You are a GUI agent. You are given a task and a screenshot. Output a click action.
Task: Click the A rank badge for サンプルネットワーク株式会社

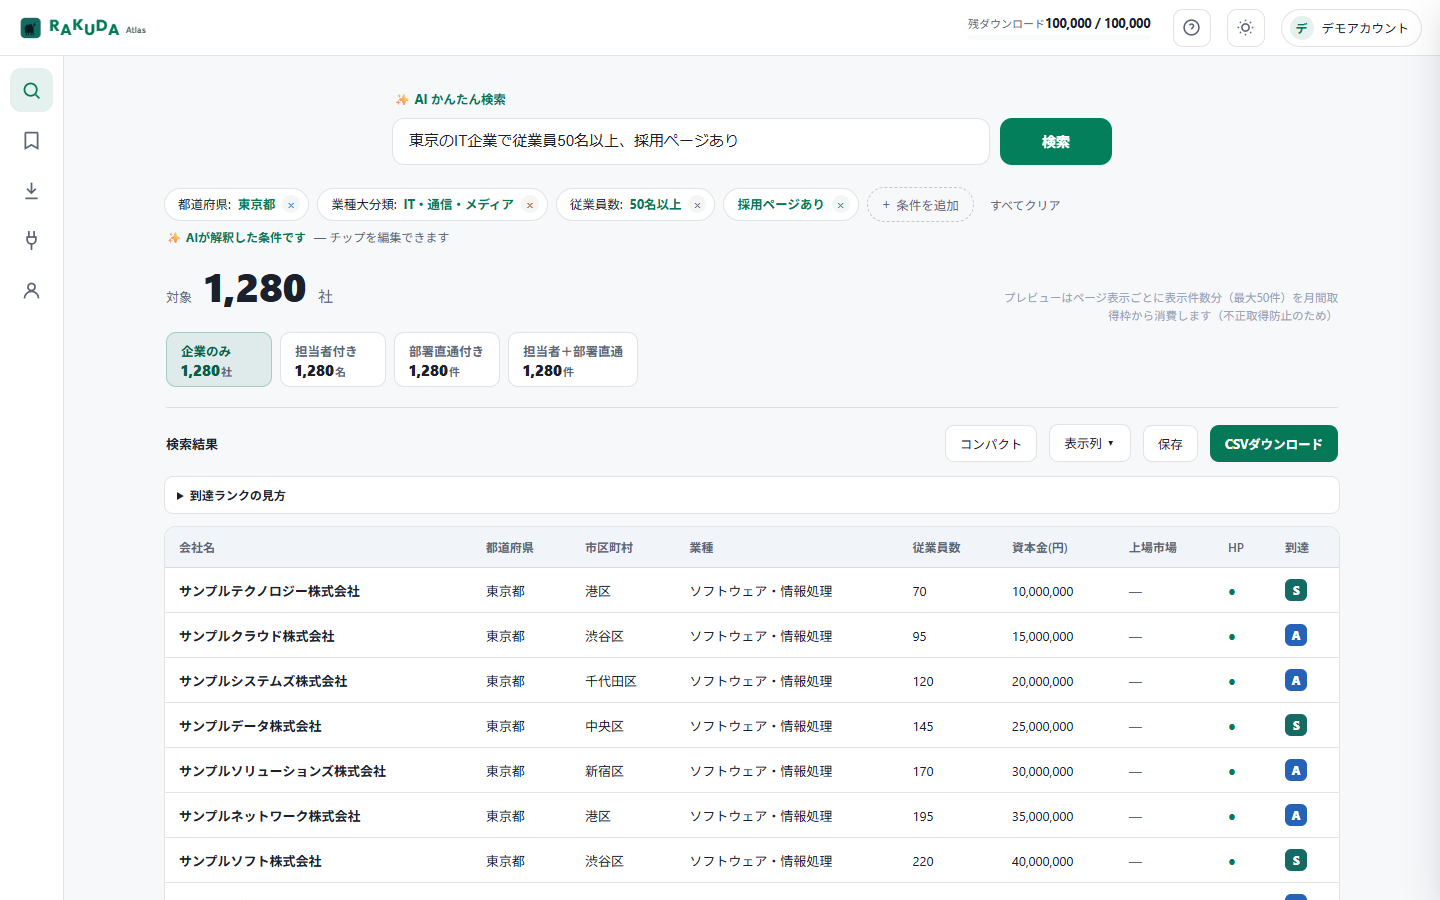(1296, 815)
